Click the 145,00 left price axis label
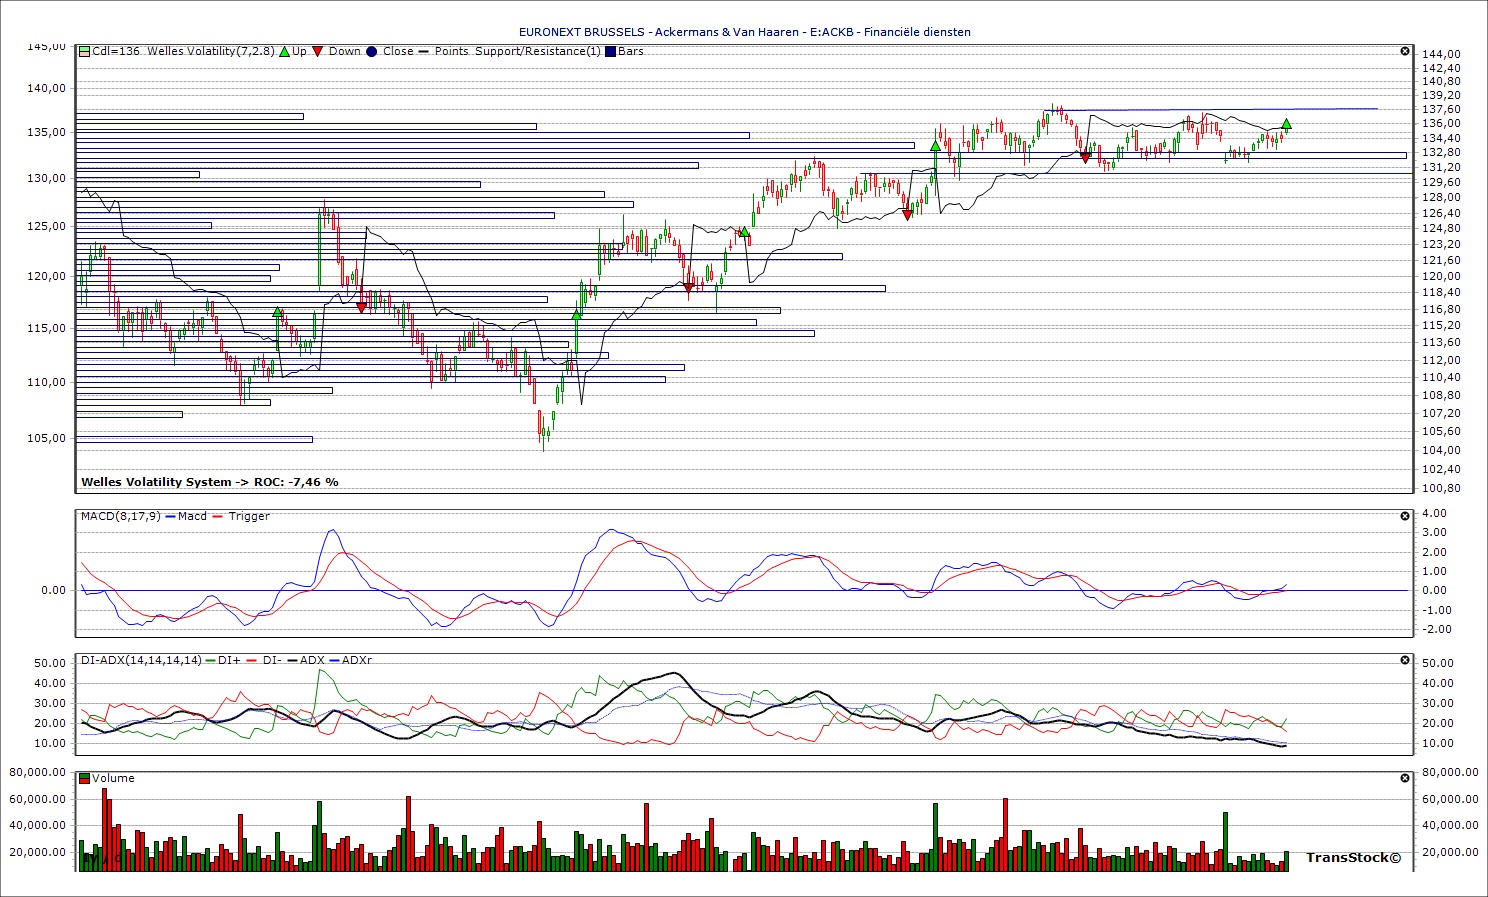The width and height of the screenshot is (1488, 897). [46, 46]
